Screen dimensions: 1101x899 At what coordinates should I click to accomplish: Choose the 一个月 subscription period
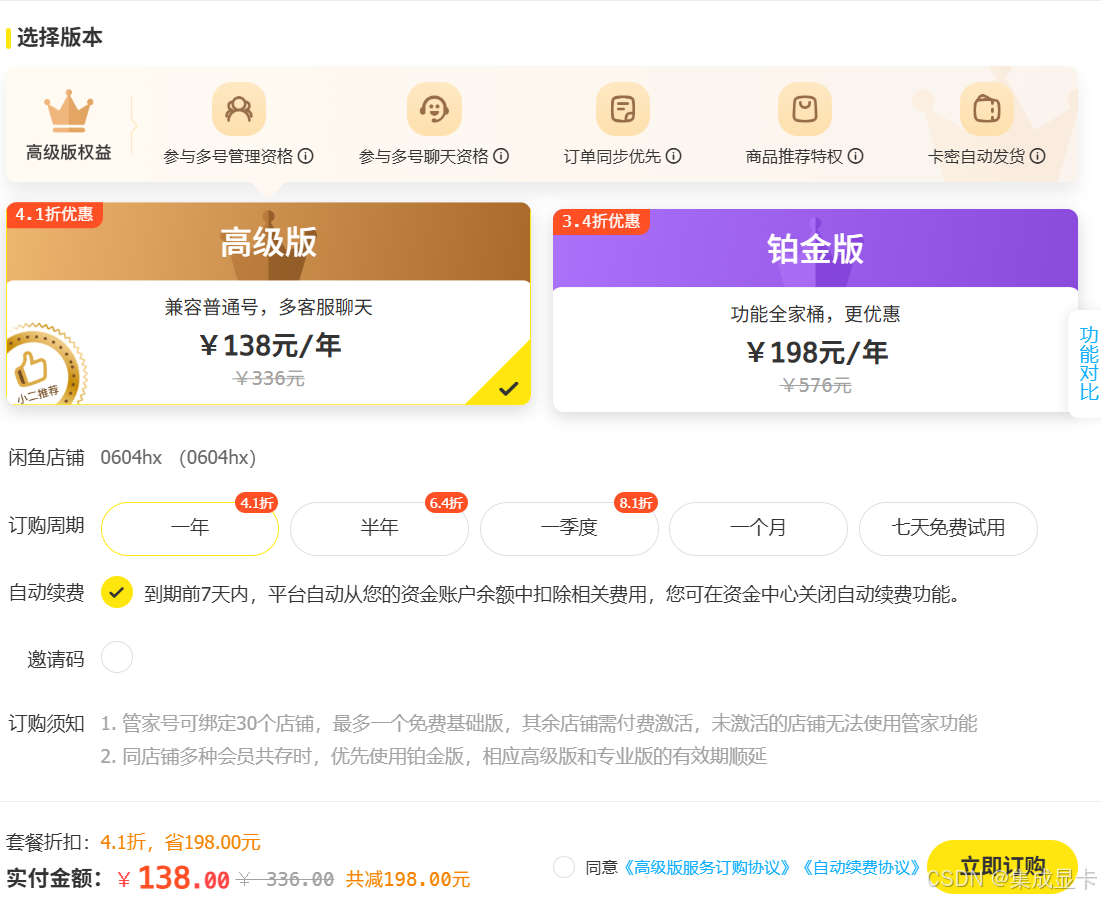pyautogui.click(x=758, y=528)
